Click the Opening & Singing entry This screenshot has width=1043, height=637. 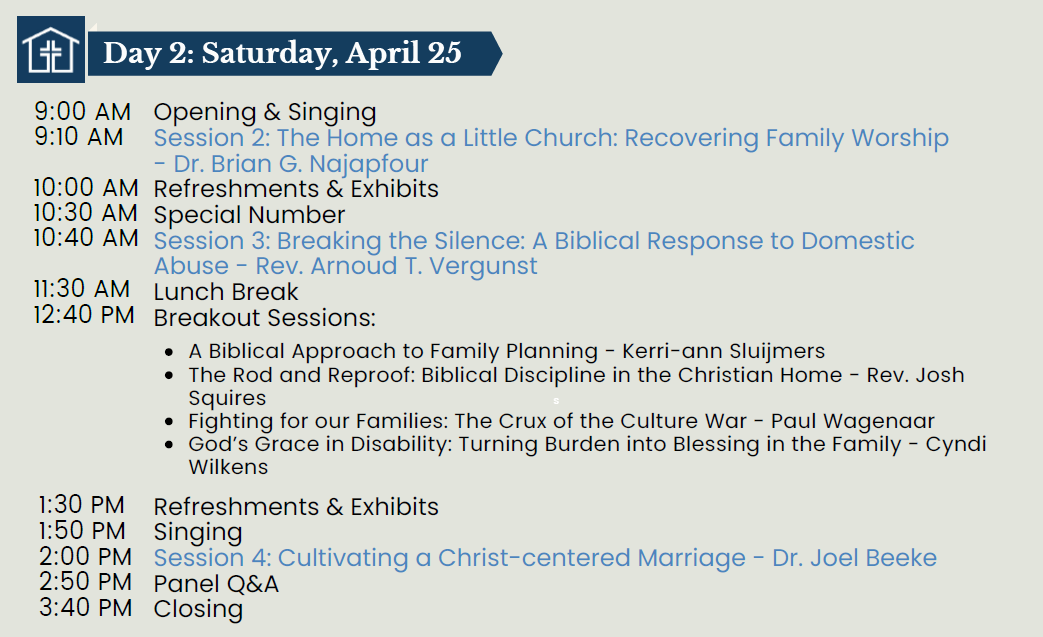(264, 112)
